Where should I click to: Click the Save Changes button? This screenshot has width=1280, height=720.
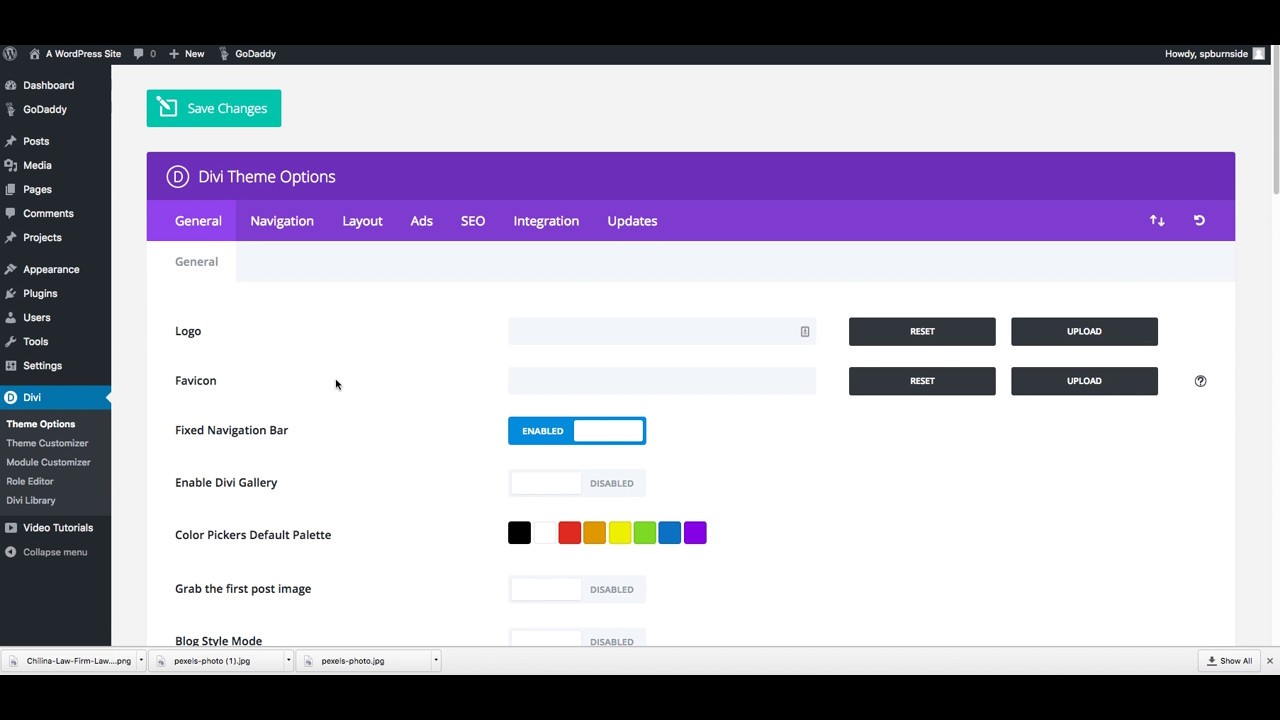[213, 108]
